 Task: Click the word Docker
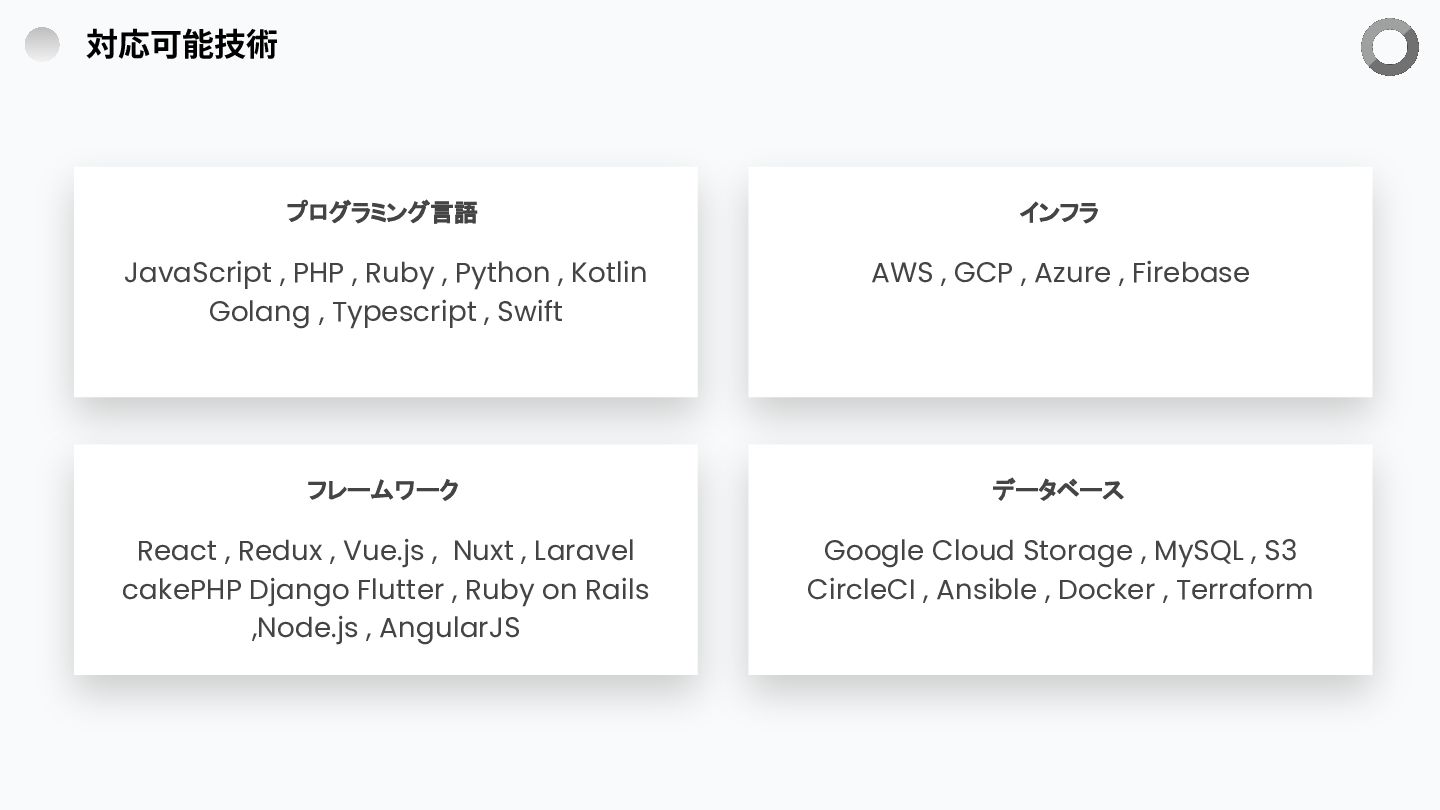[1106, 590]
